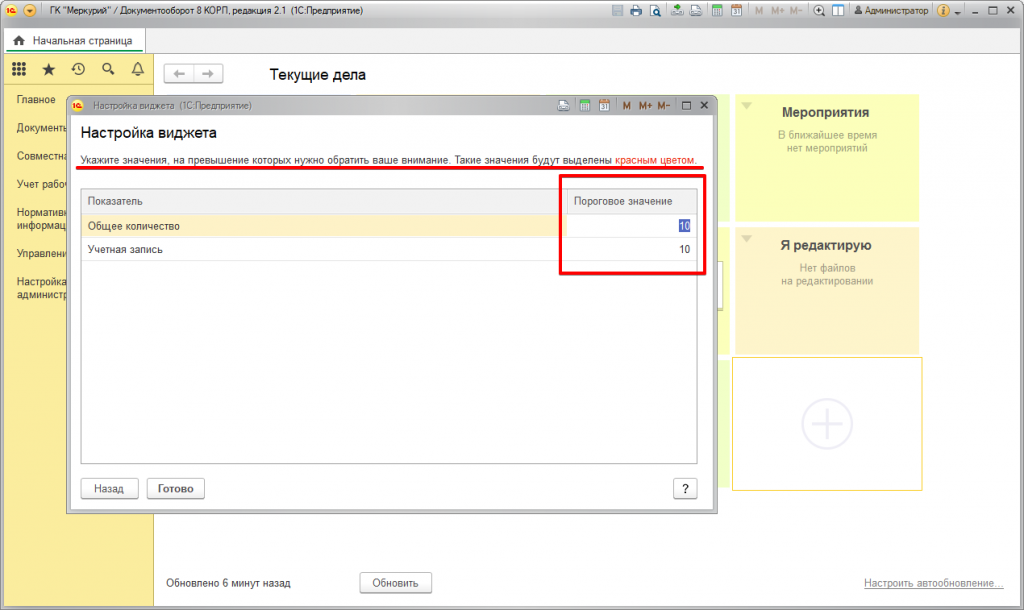
Task: Open Favorites with the star icon
Action: (48, 69)
